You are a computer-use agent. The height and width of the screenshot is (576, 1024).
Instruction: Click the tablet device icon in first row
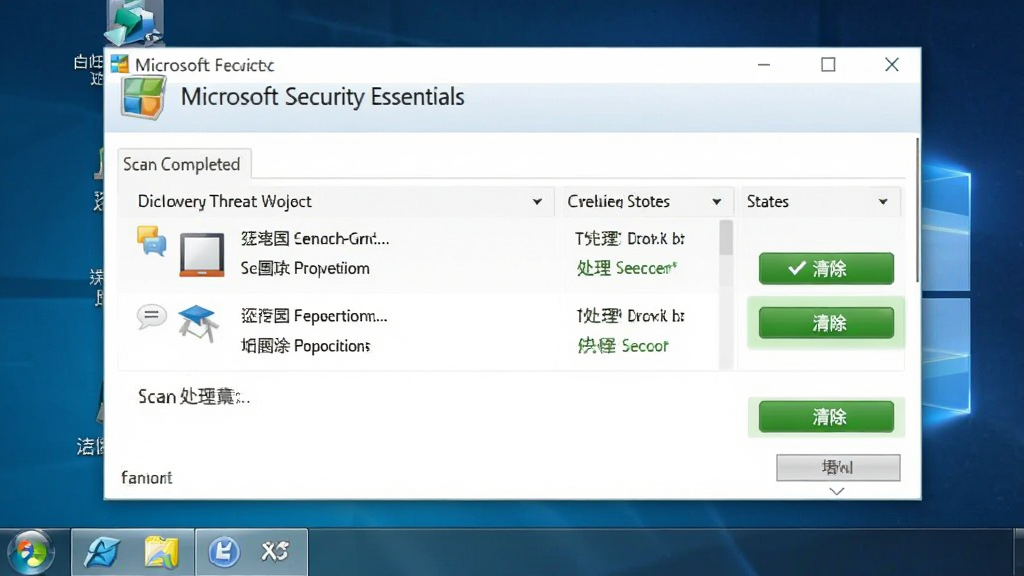(202, 255)
